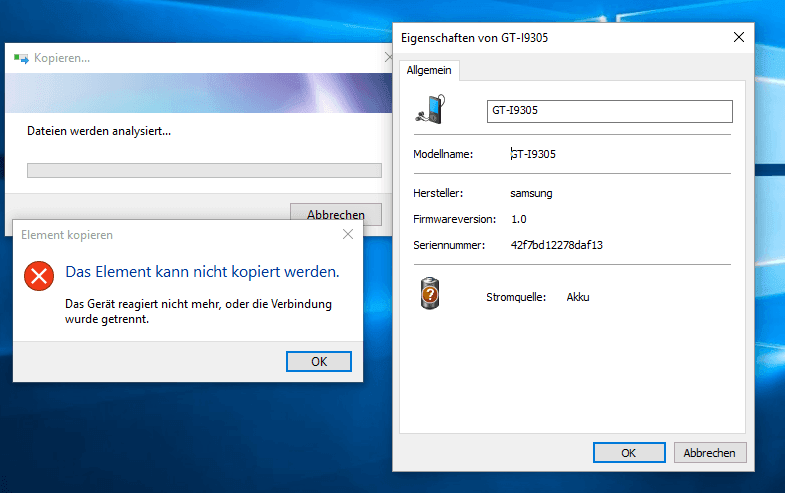Click the Firmwareversion label

click(455, 219)
